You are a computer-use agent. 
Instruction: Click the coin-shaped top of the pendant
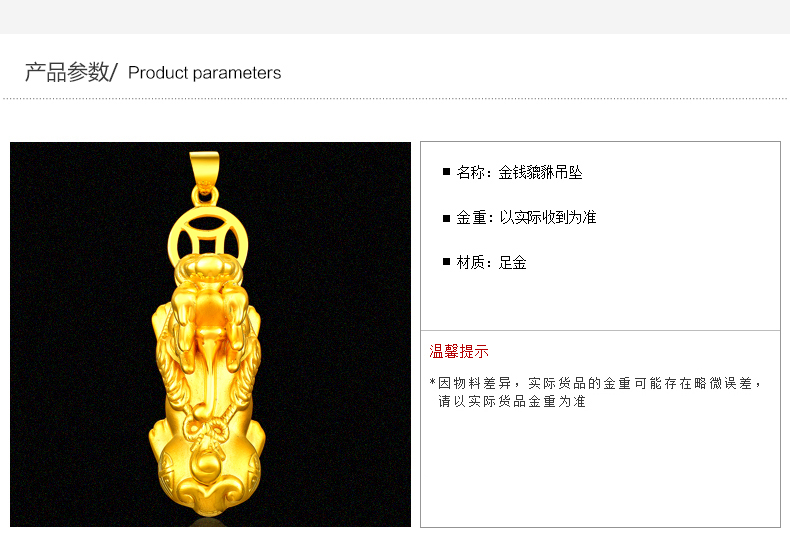click(208, 237)
